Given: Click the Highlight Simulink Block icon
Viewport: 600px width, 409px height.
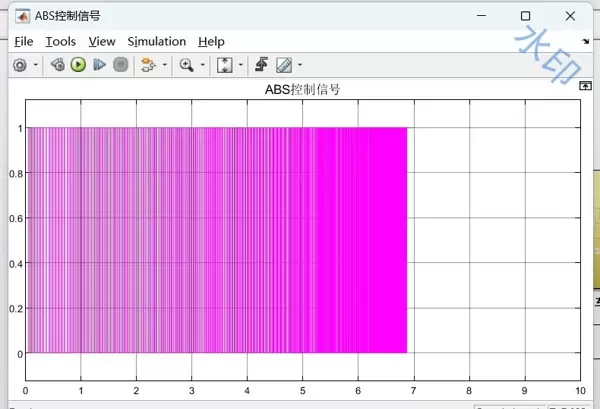Looking at the screenshot, I should [148, 65].
